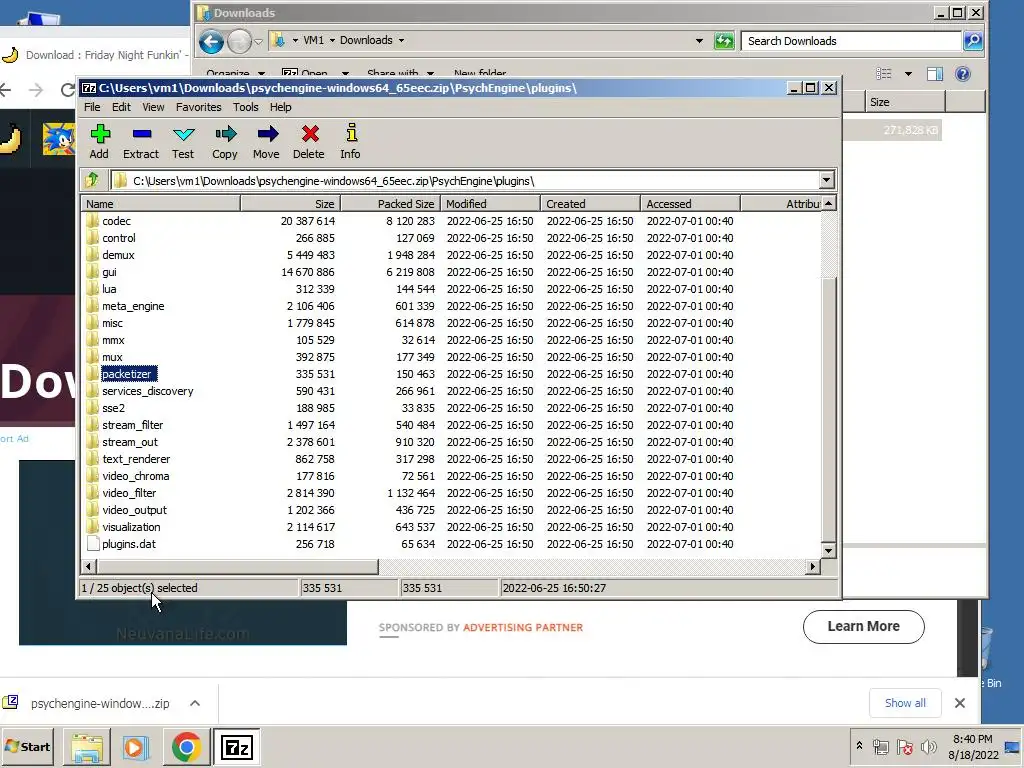Click the Back arrow in Downloads window
The image size is (1024, 768).
212,42
